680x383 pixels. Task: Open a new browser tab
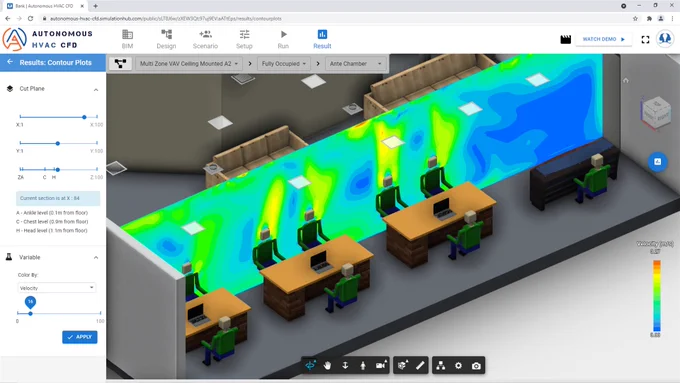tap(95, 6)
